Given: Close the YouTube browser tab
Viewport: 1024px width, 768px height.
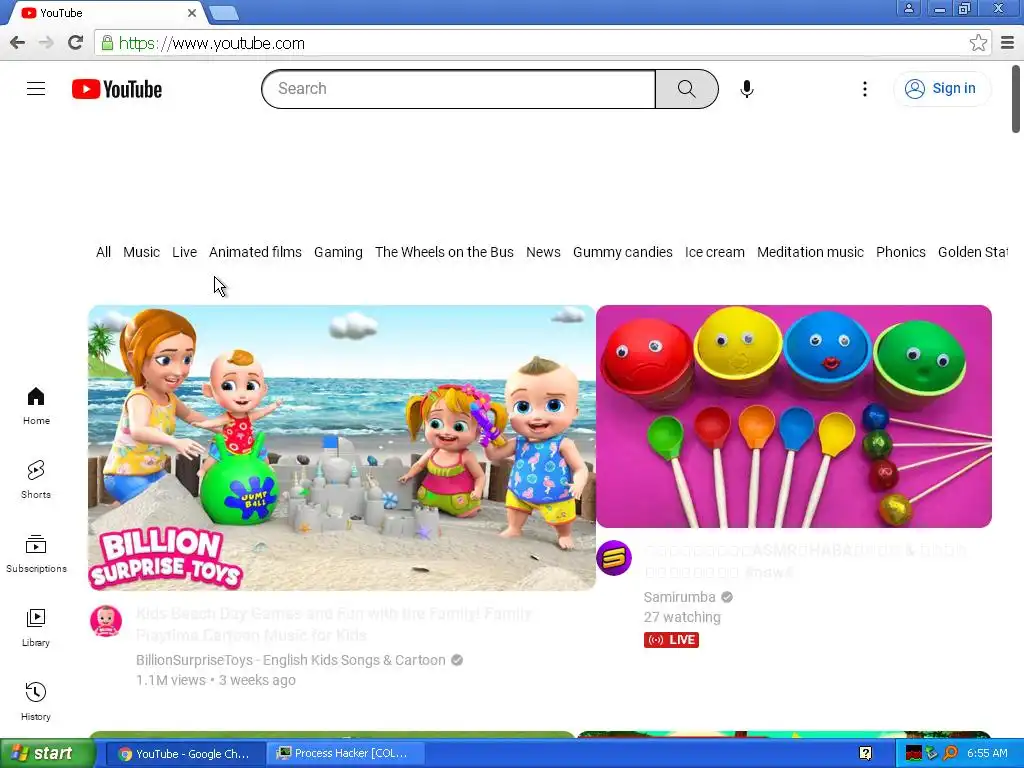Looking at the screenshot, I should pos(192,12).
